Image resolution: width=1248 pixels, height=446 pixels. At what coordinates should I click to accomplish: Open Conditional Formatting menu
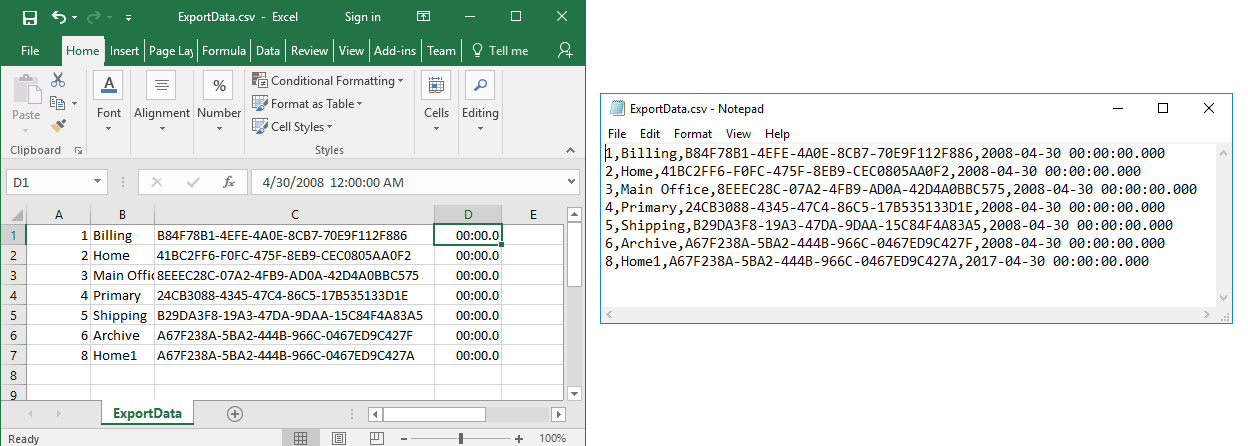tap(328, 80)
